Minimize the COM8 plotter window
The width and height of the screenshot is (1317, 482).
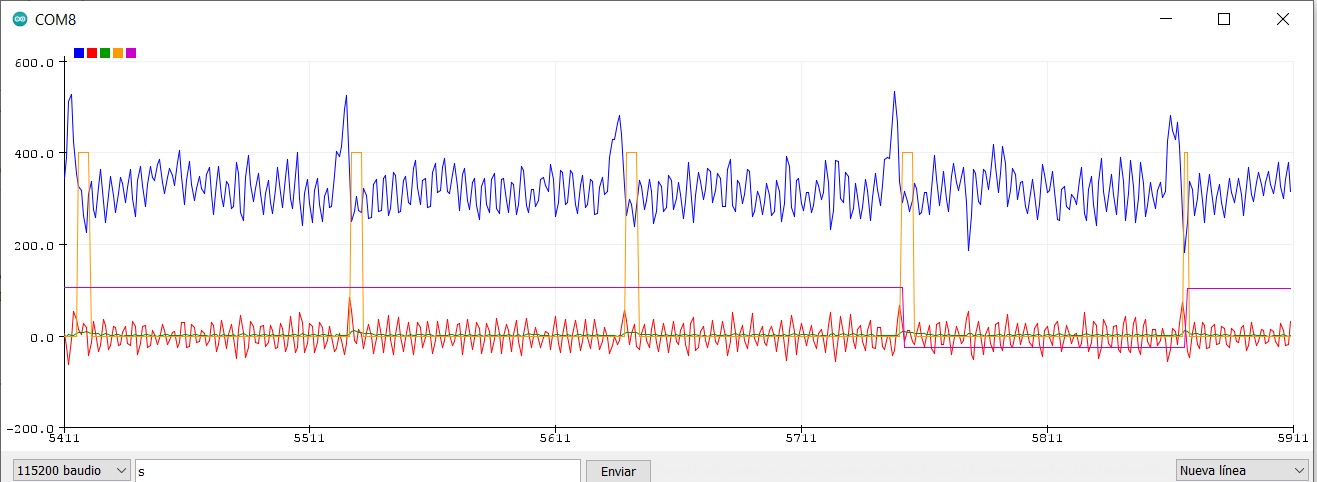(1165, 19)
